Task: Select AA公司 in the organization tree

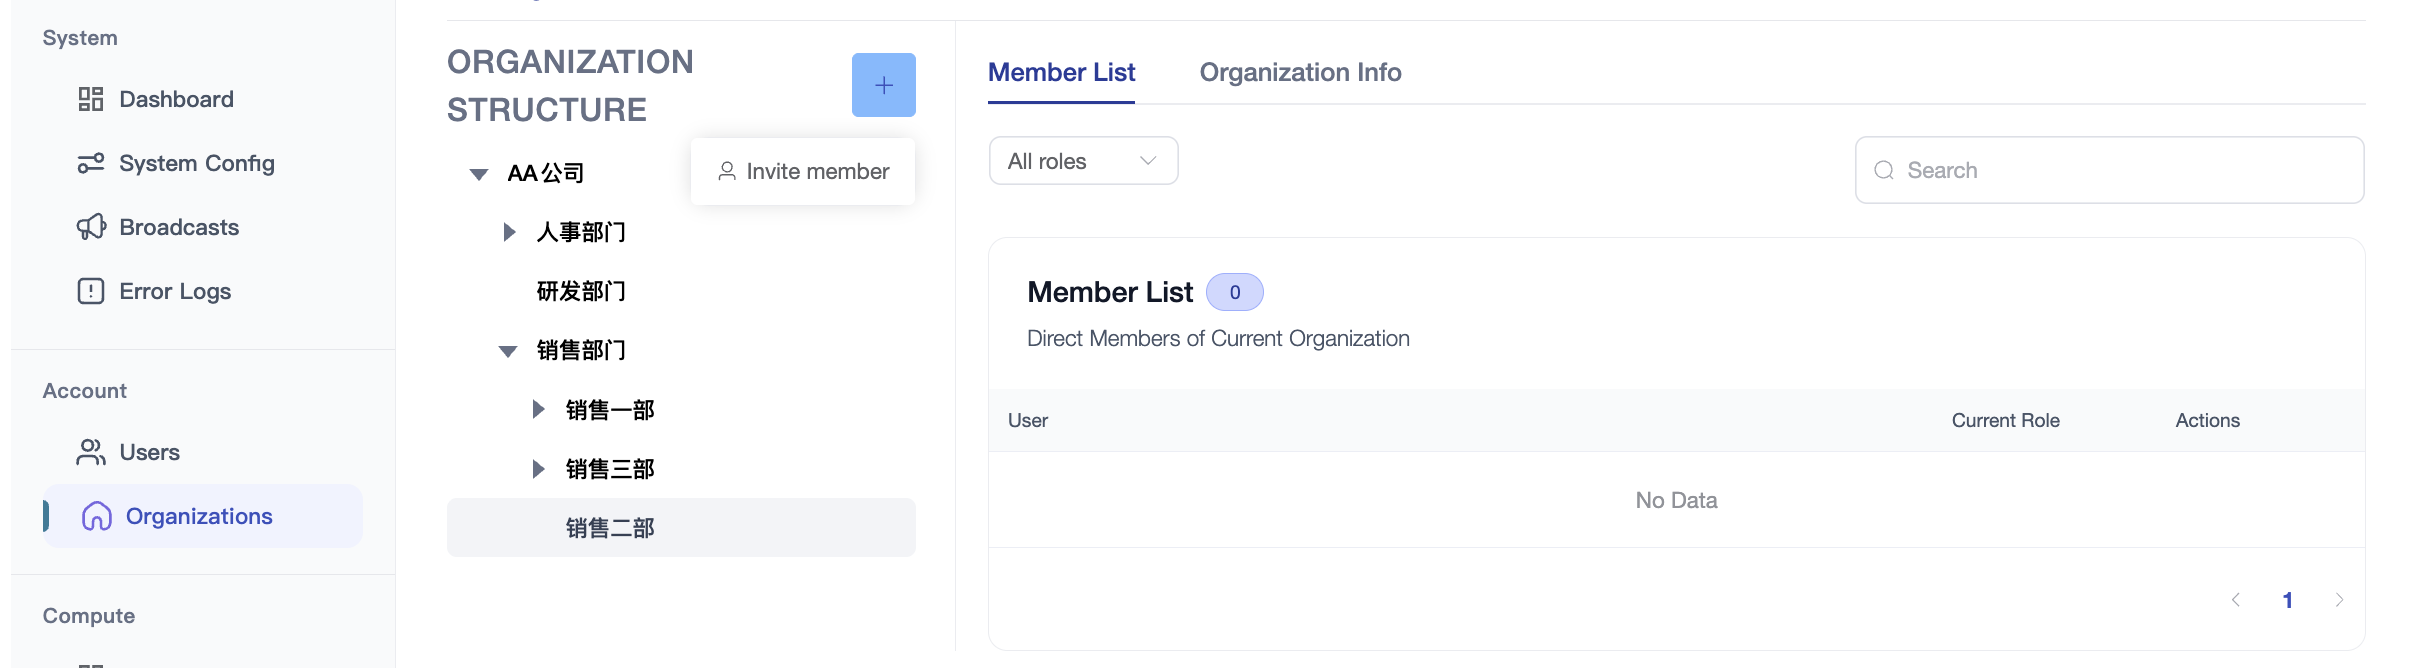Action: pos(546,173)
